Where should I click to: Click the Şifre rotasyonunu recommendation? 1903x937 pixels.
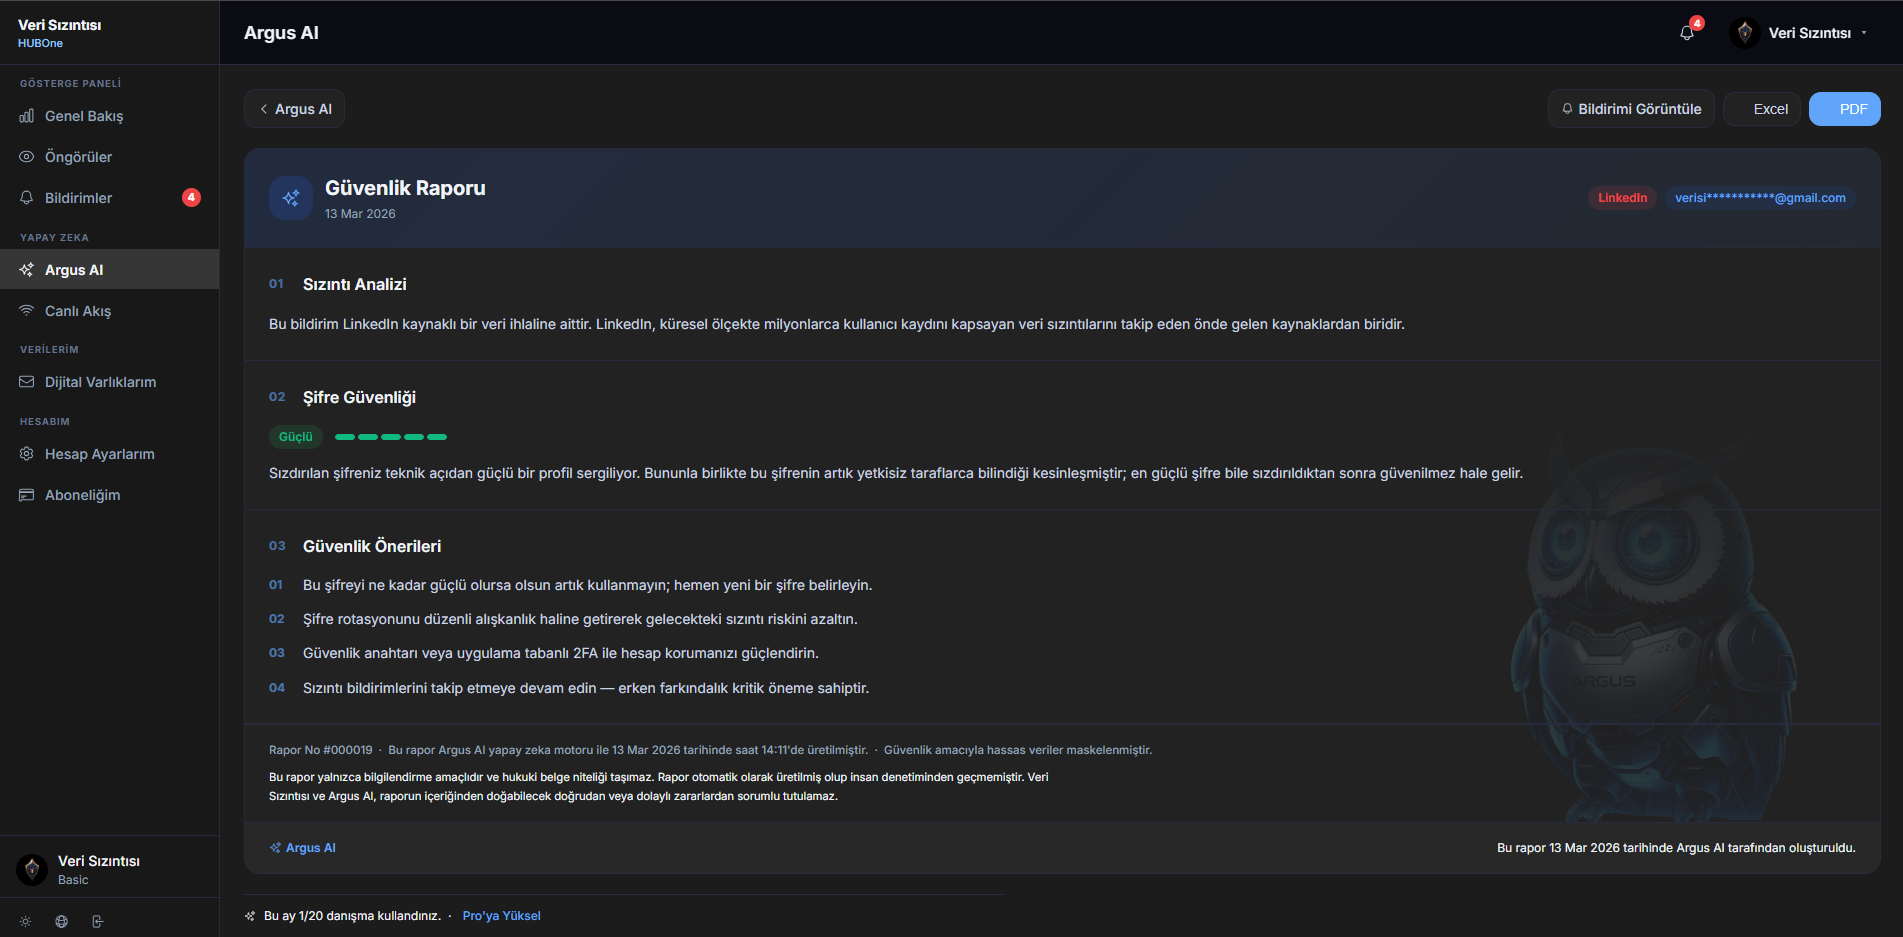(580, 619)
